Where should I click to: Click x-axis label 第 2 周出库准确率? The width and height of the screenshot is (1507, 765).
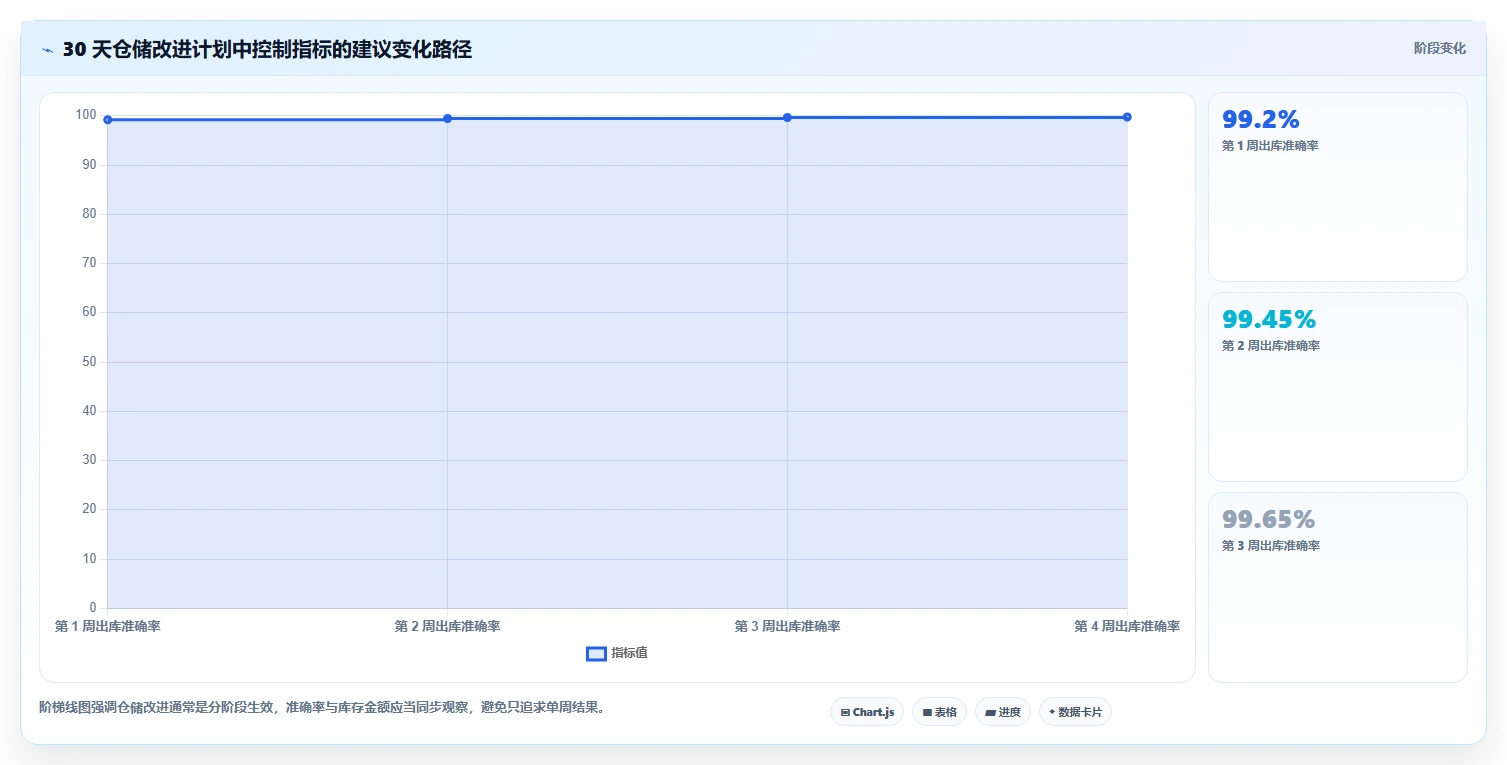pyautogui.click(x=447, y=626)
